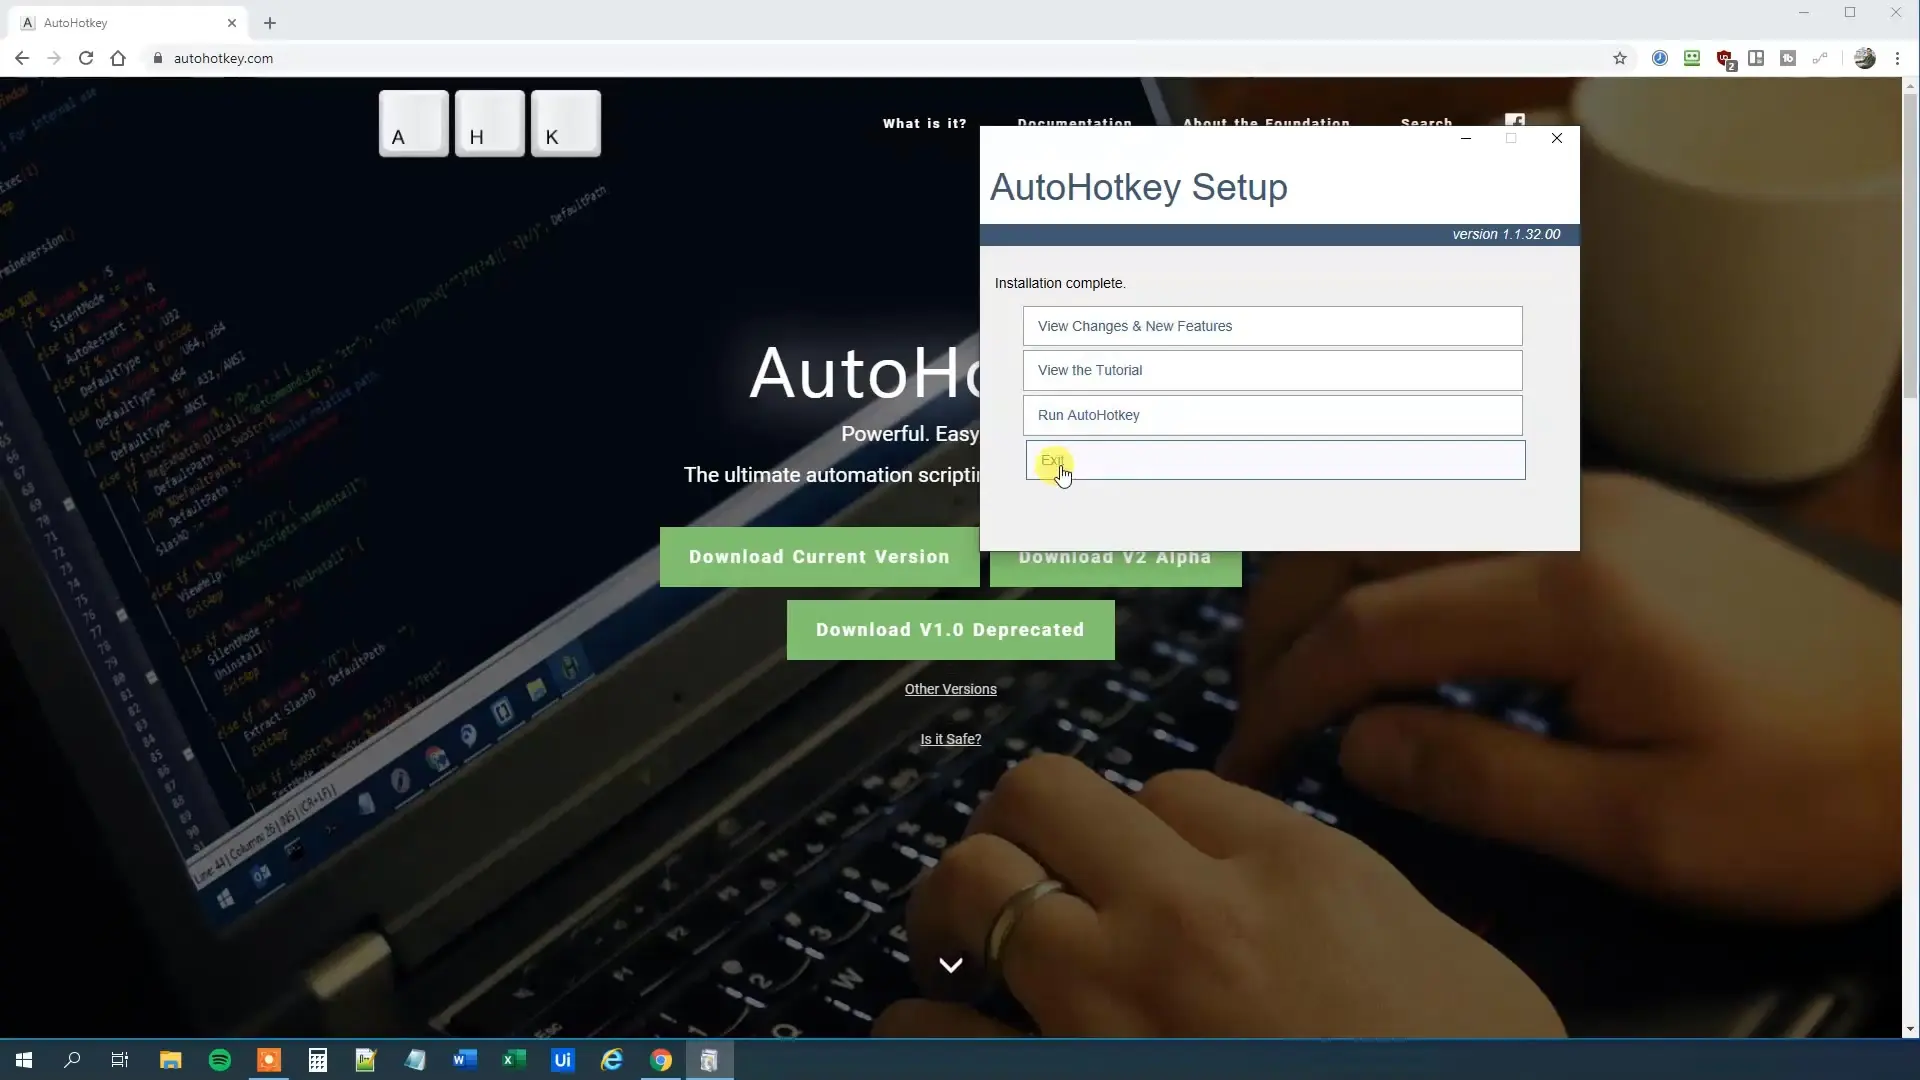This screenshot has width=1920, height=1080.
Task: Open the Chrome three-dot menu
Action: click(1897, 58)
